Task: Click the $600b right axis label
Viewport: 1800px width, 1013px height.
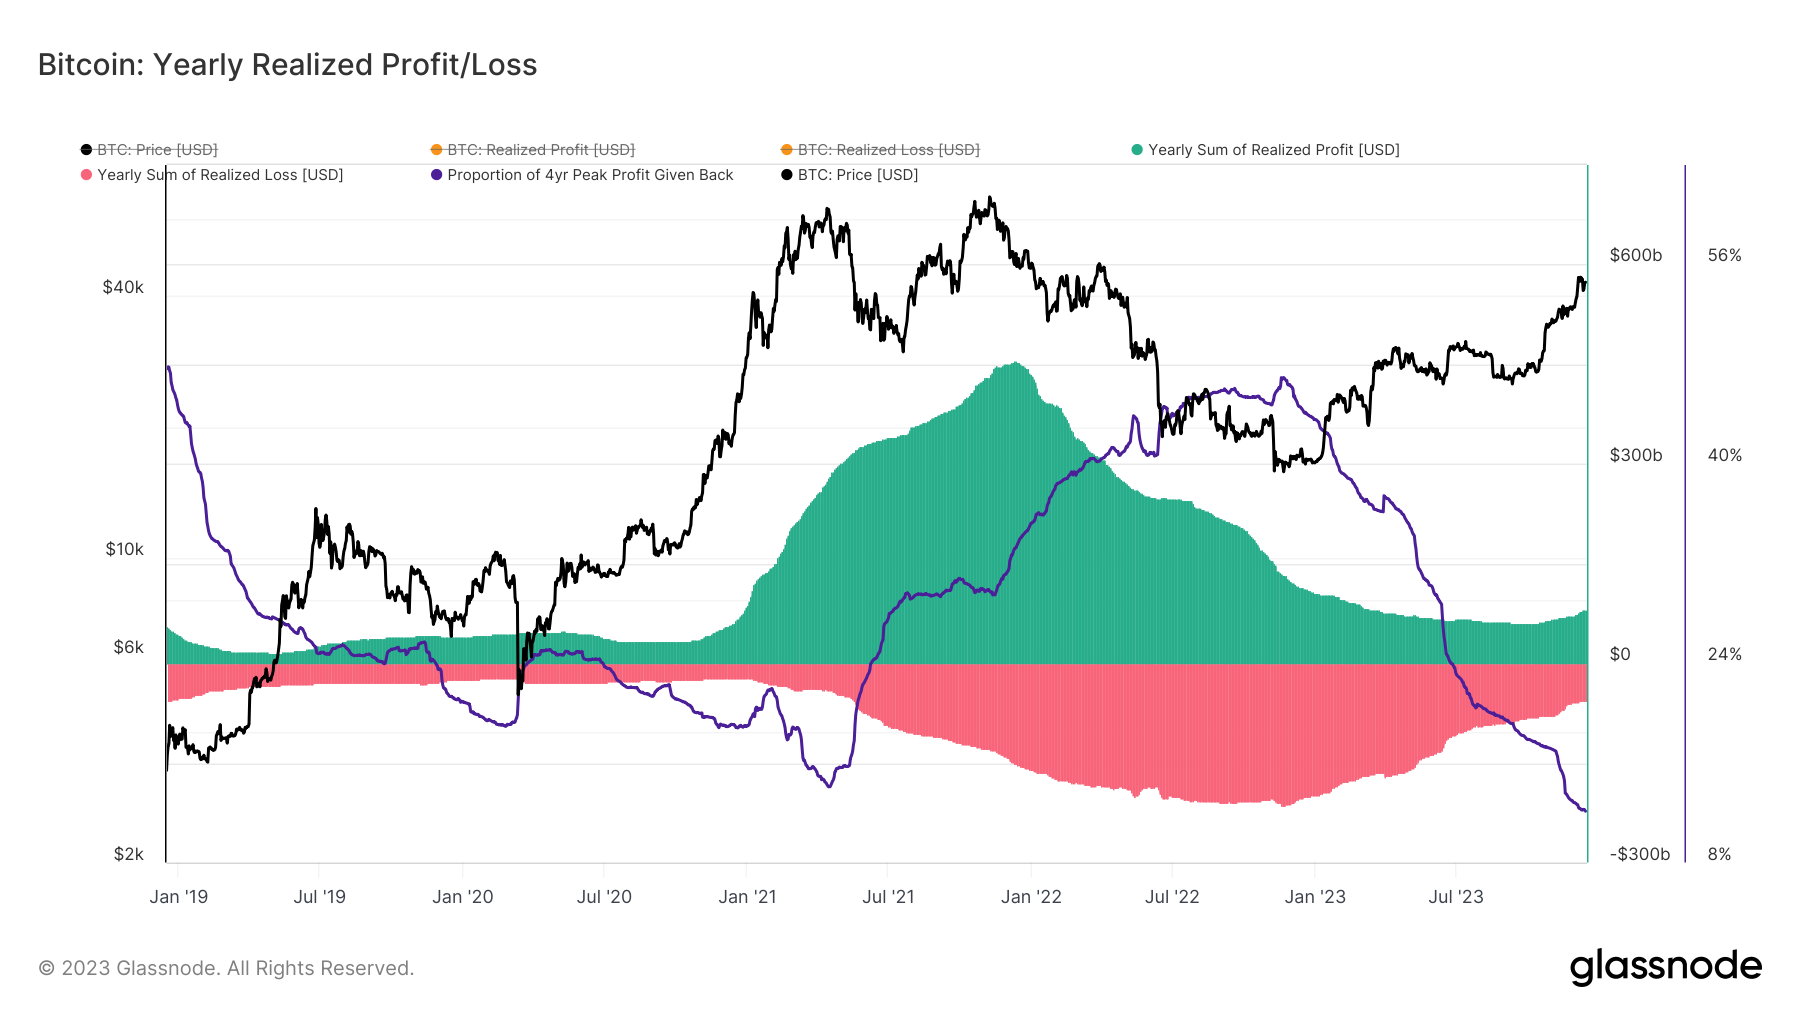Action: (1636, 256)
